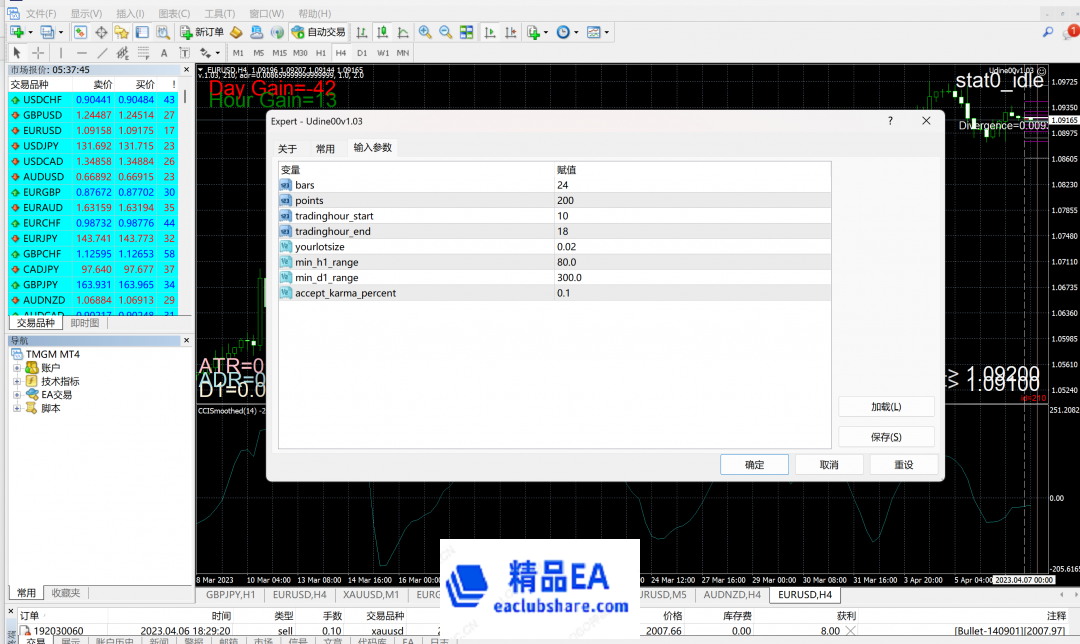Switch chart to line chart icon
The image size is (1080, 644).
pyautogui.click(x=403, y=32)
